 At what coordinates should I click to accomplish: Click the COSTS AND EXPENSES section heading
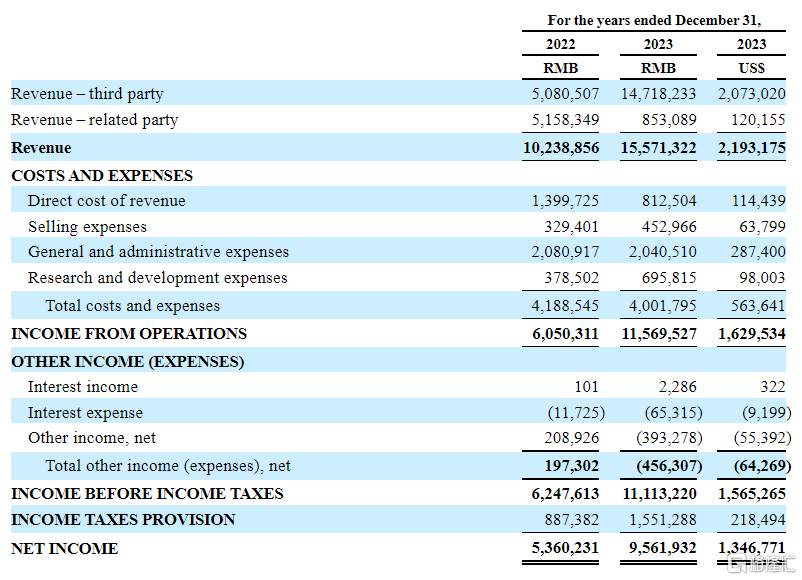coord(102,175)
